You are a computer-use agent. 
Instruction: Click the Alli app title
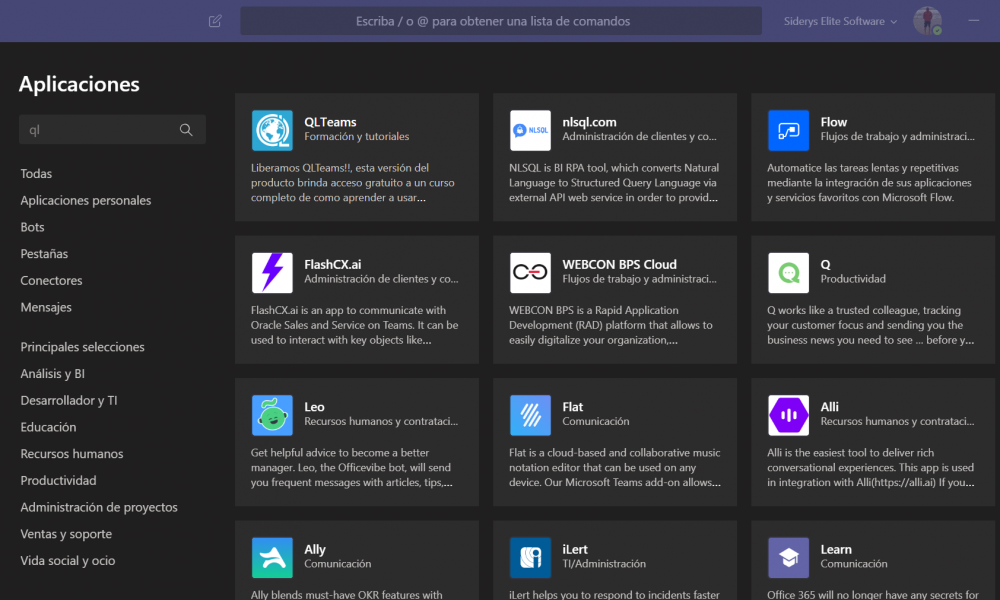(829, 407)
